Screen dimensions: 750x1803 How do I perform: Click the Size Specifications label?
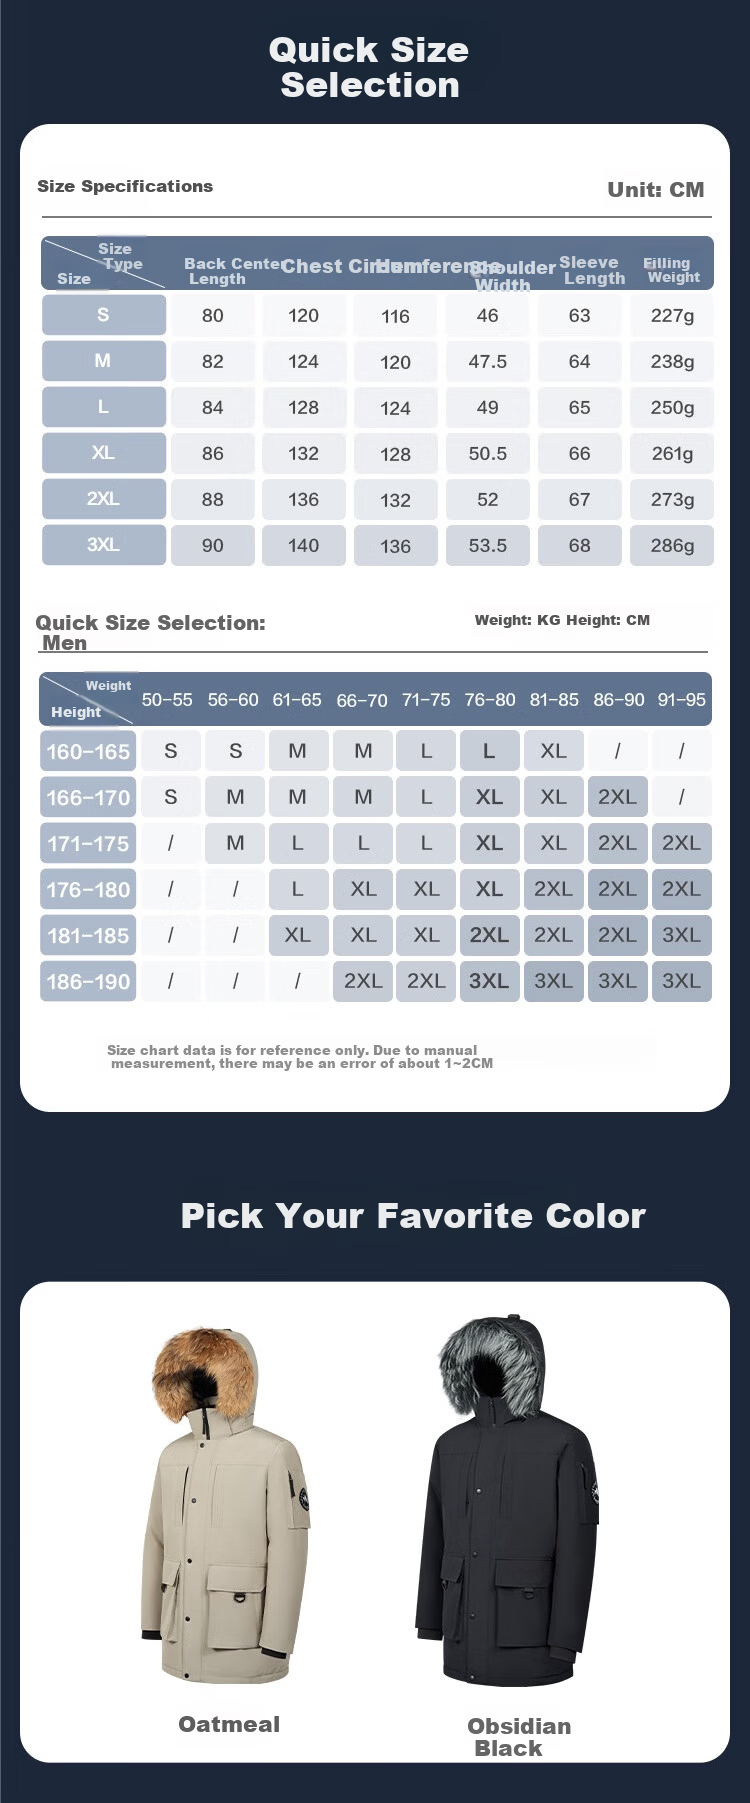pyautogui.click(x=125, y=186)
